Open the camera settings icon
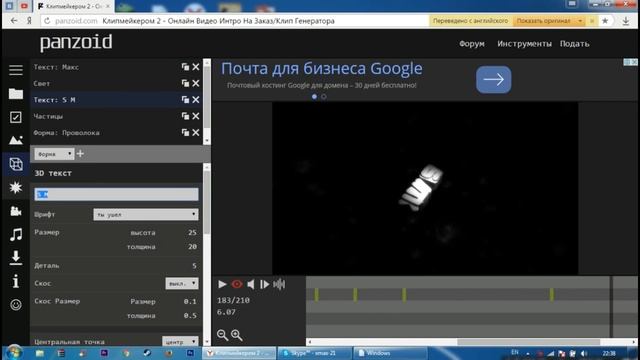 coord(16,211)
